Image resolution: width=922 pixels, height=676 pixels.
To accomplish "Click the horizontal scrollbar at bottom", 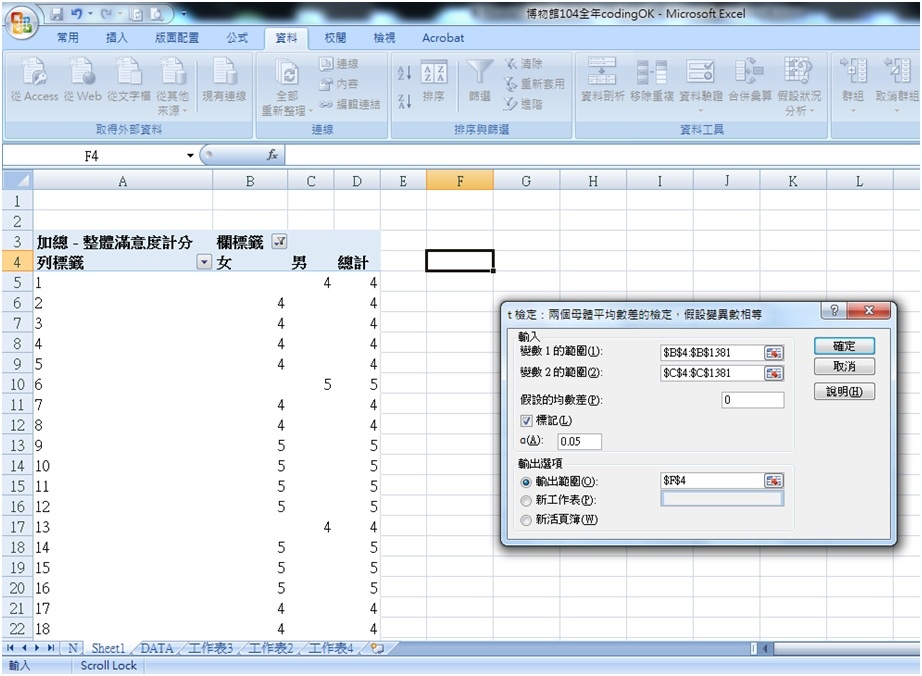I will tap(847, 649).
